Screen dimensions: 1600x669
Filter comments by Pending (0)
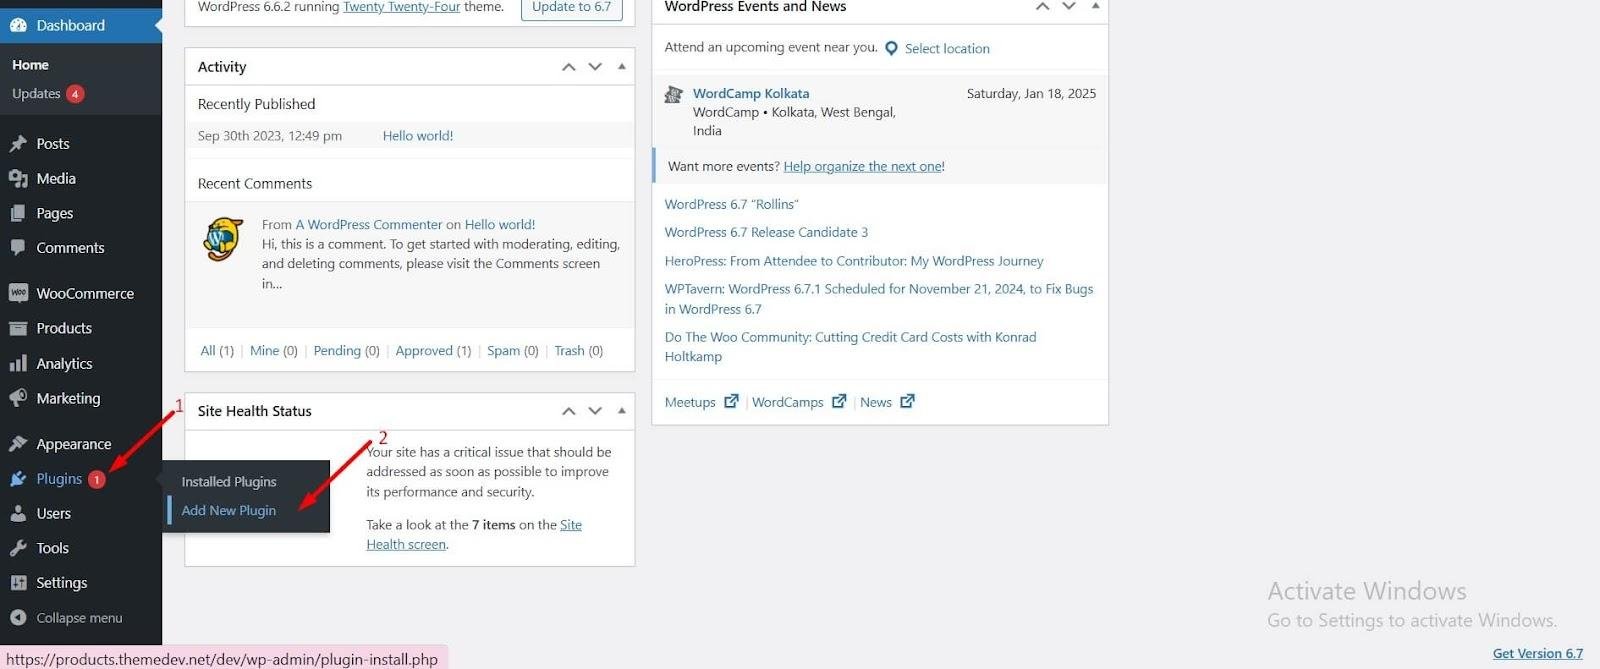(346, 351)
